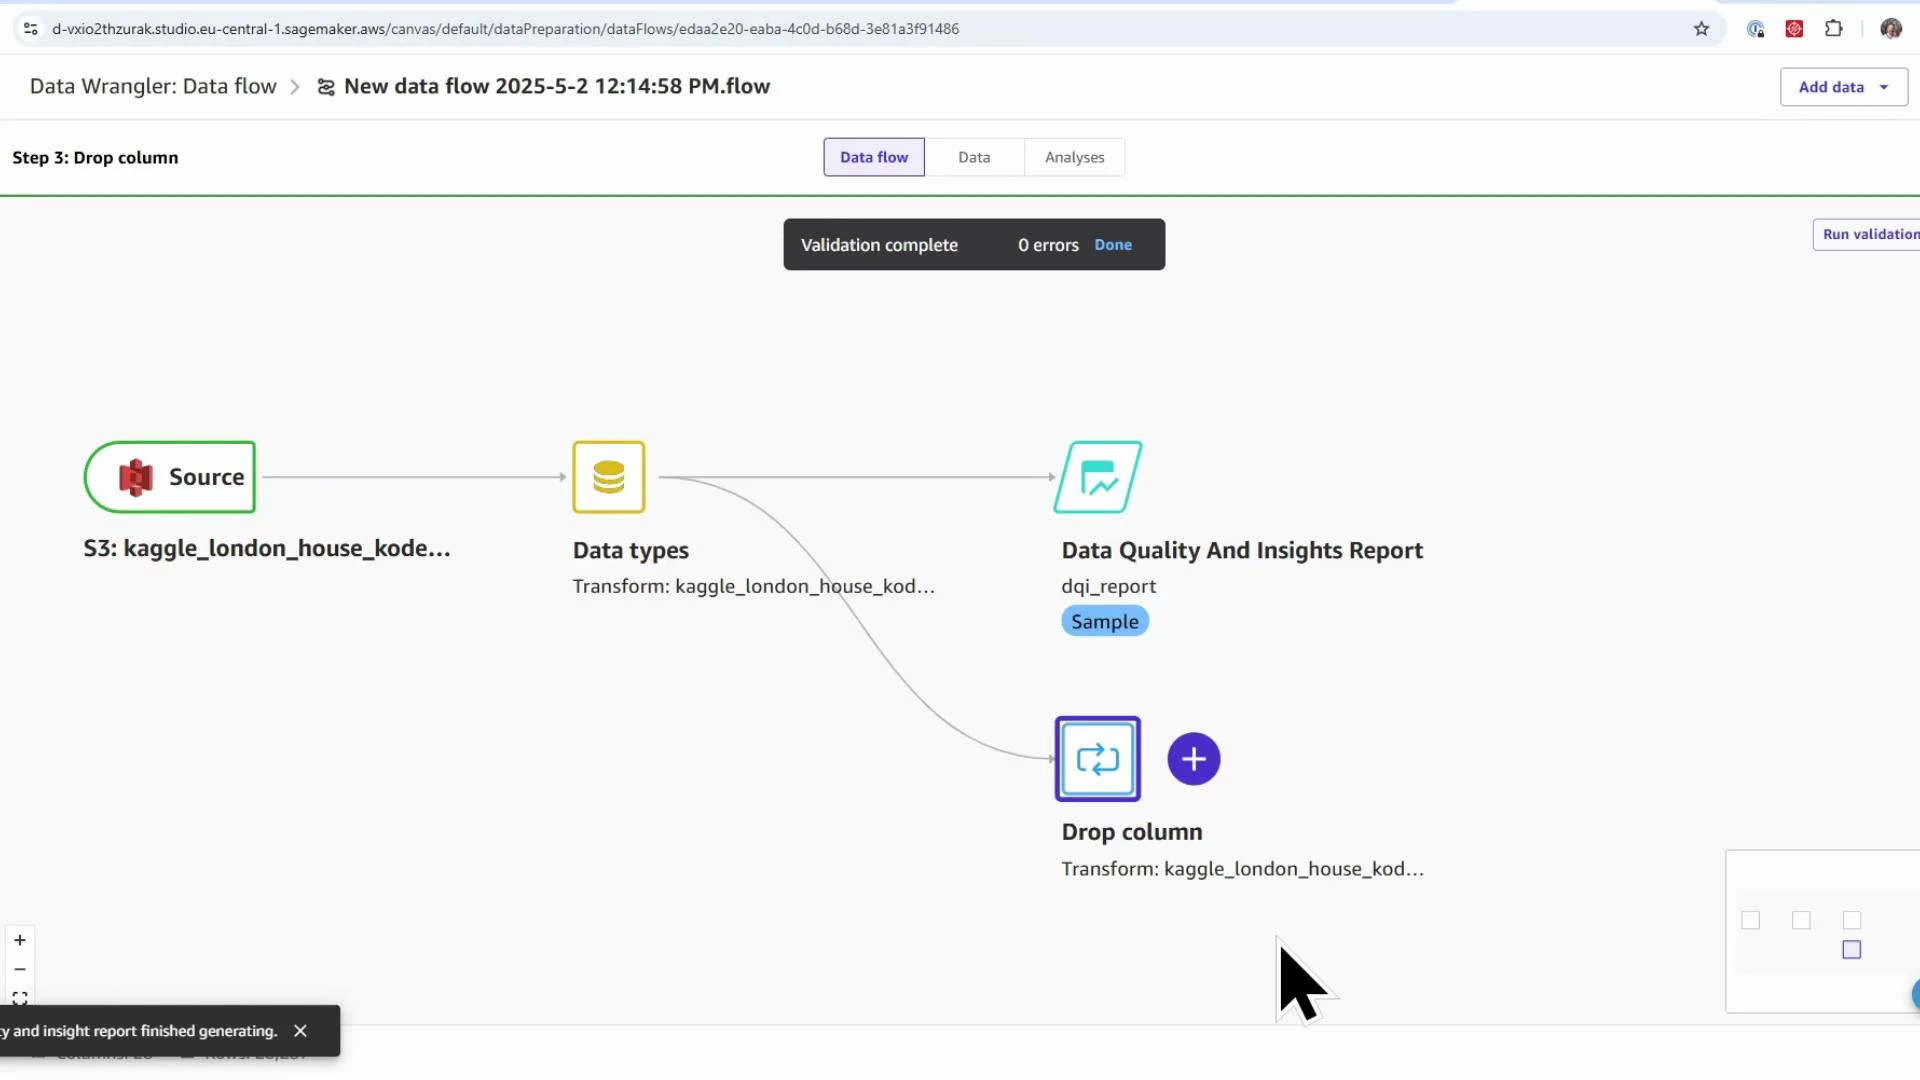1920x1080 pixels.
Task: Toggle the highlighted purple checkbox
Action: (x=1852, y=950)
